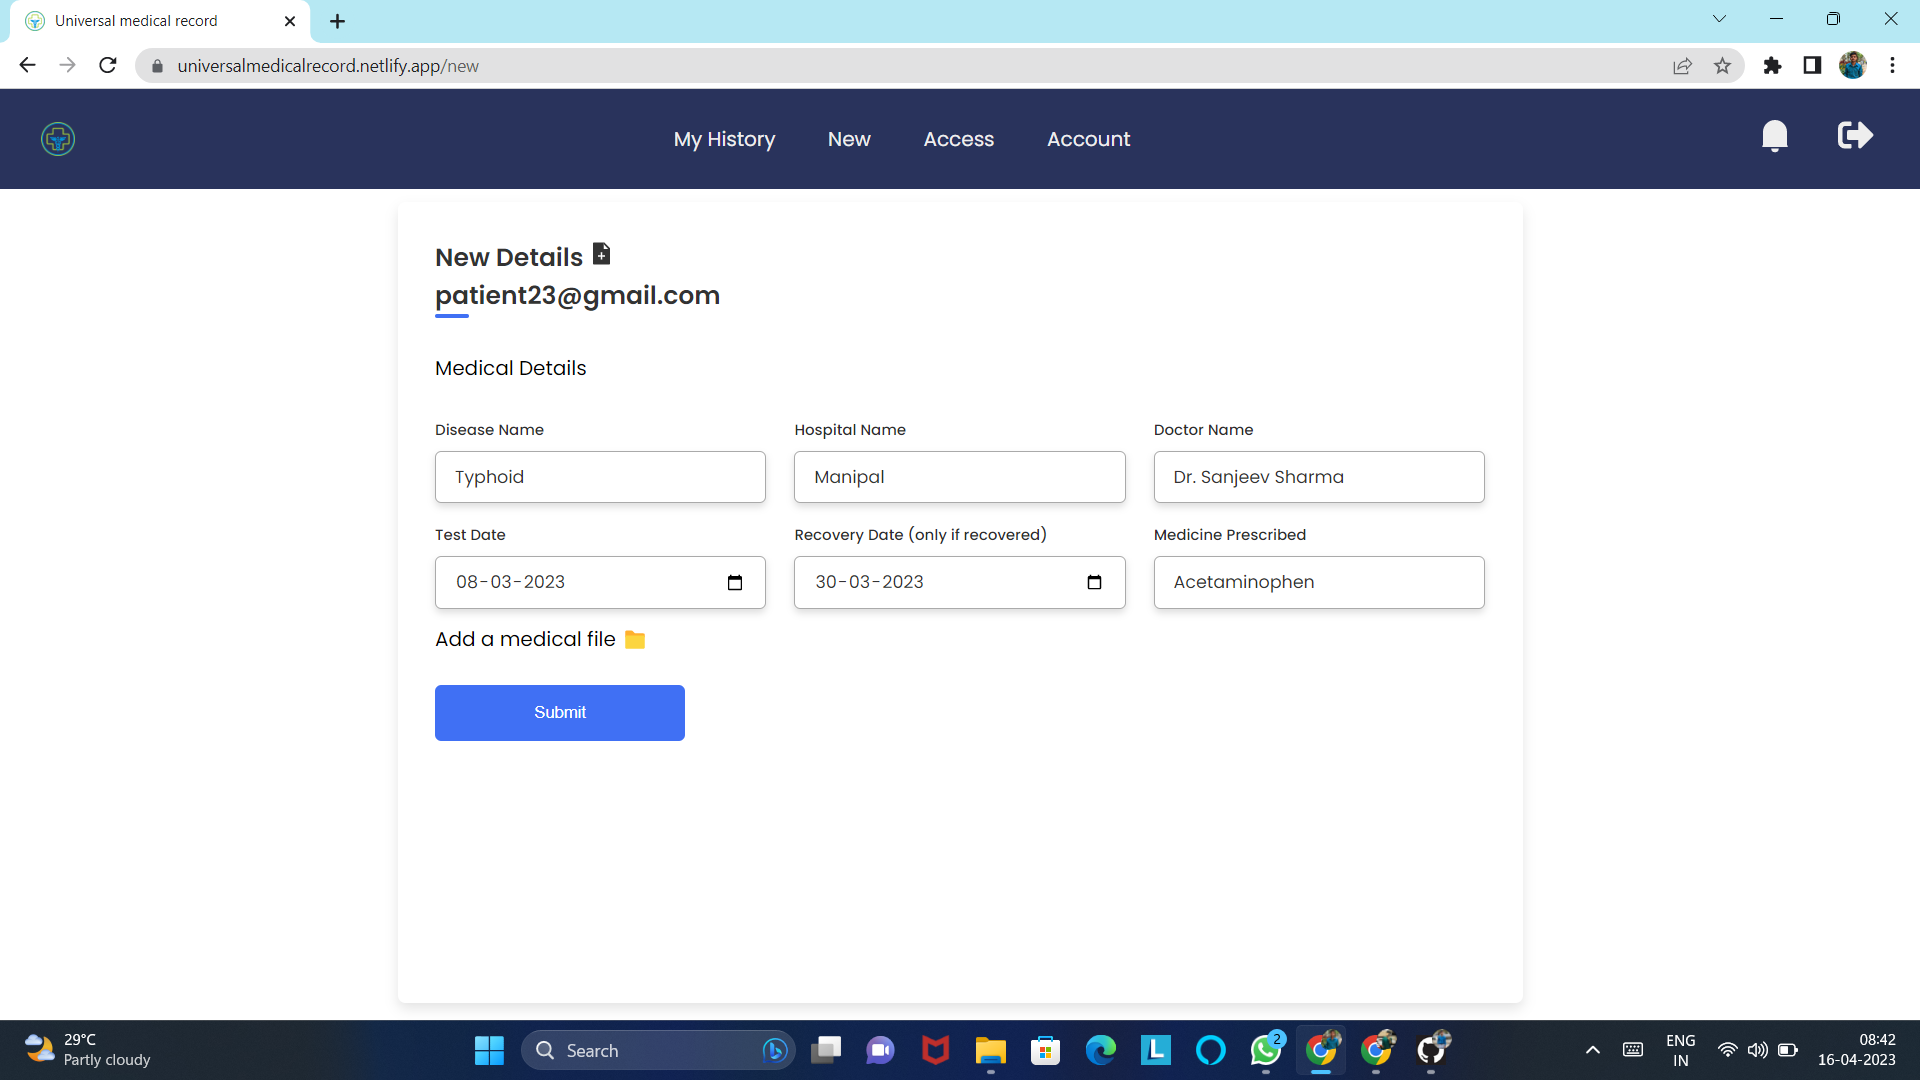Click the Submit button

coord(559,712)
